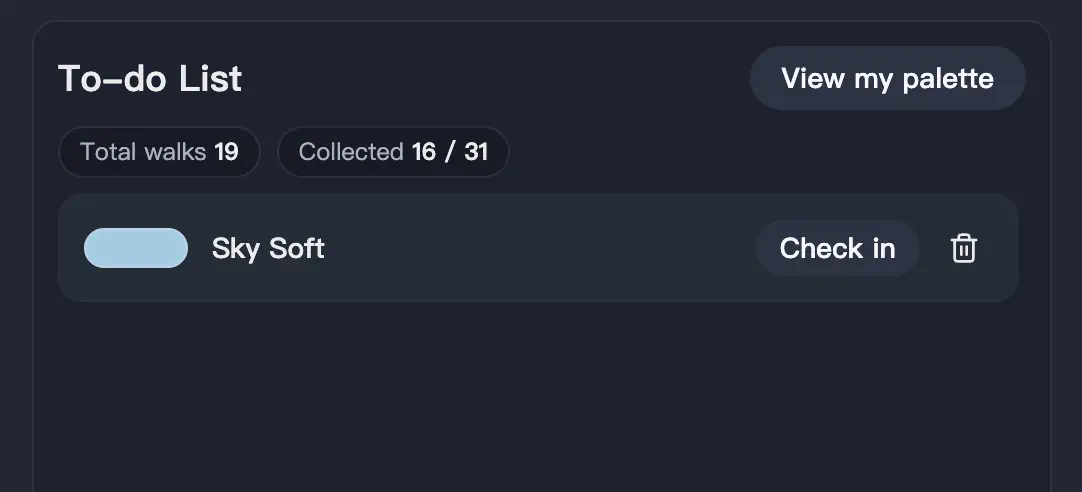The image size is (1082, 492).
Task: Click the 16 / 31 collected count
Action: [x=450, y=152]
